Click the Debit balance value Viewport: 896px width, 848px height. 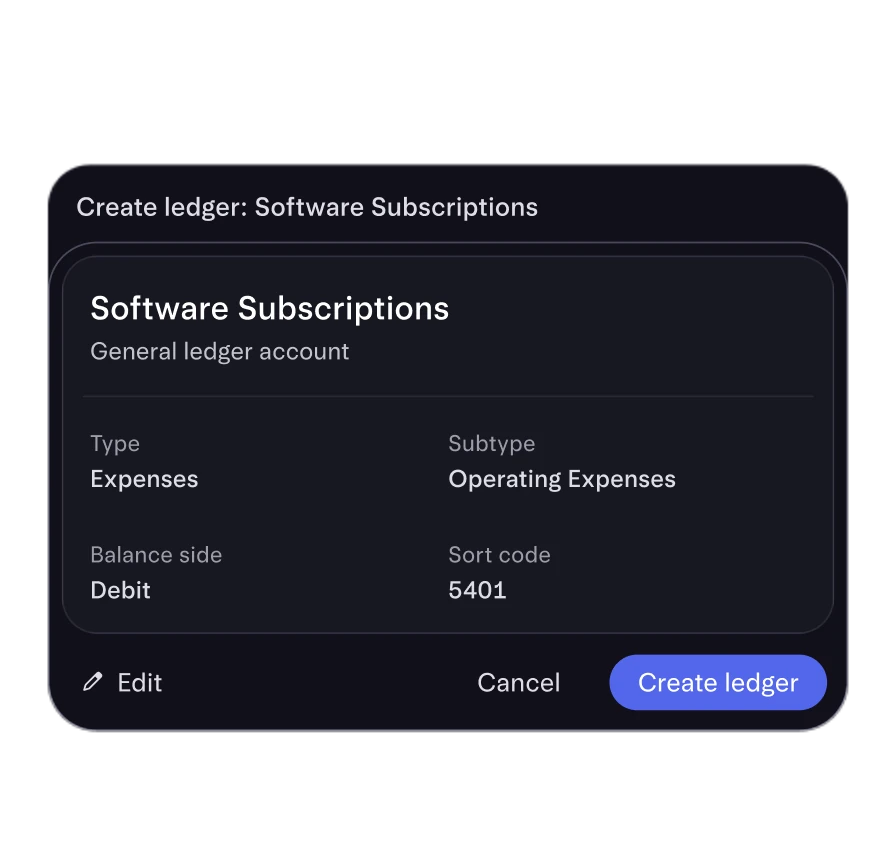121,590
